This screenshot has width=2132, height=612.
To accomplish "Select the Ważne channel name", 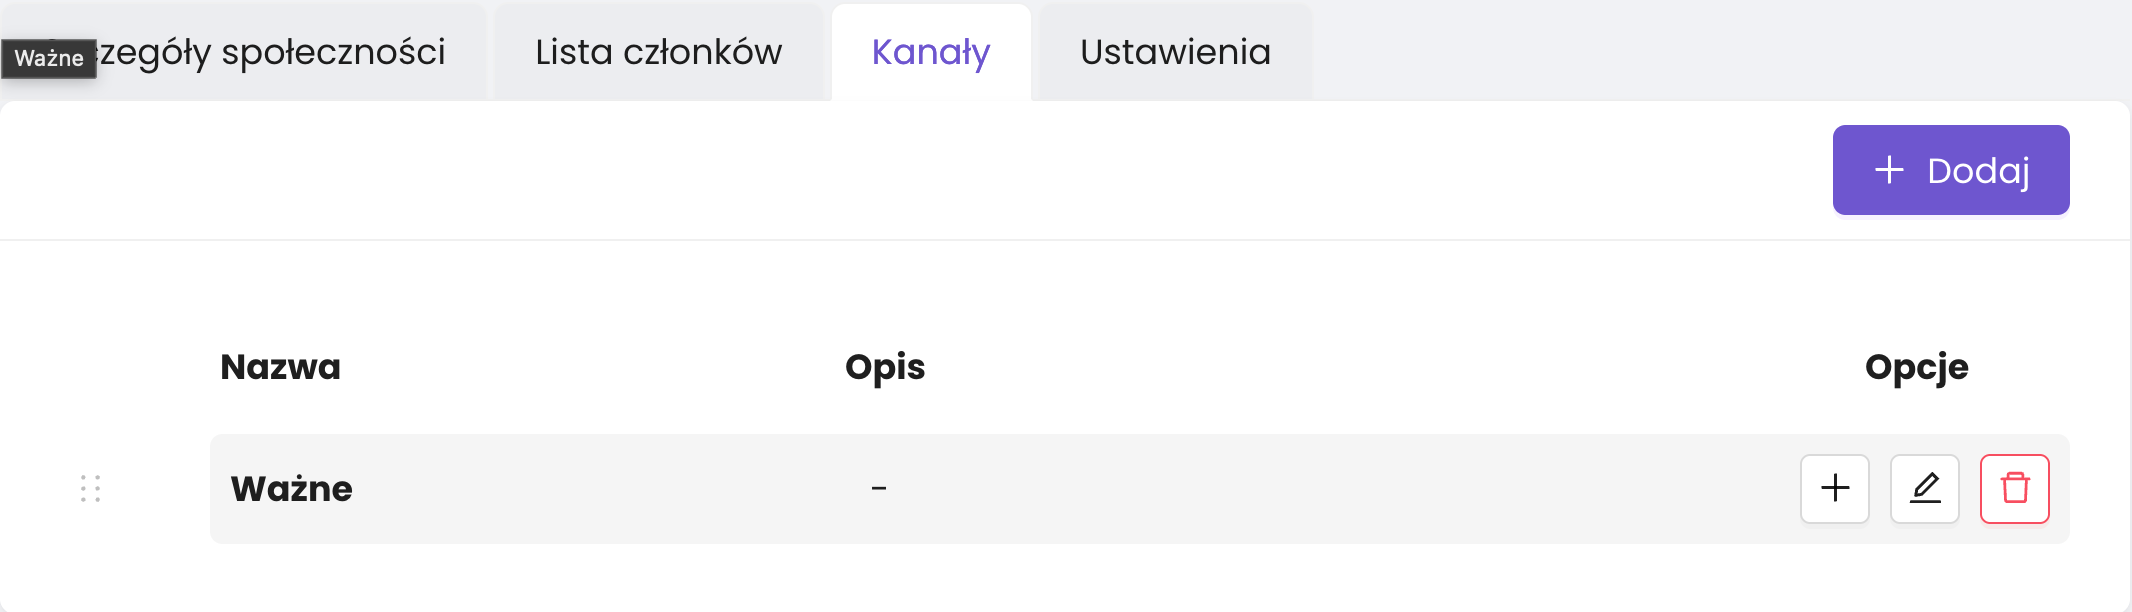I will click(x=291, y=489).
